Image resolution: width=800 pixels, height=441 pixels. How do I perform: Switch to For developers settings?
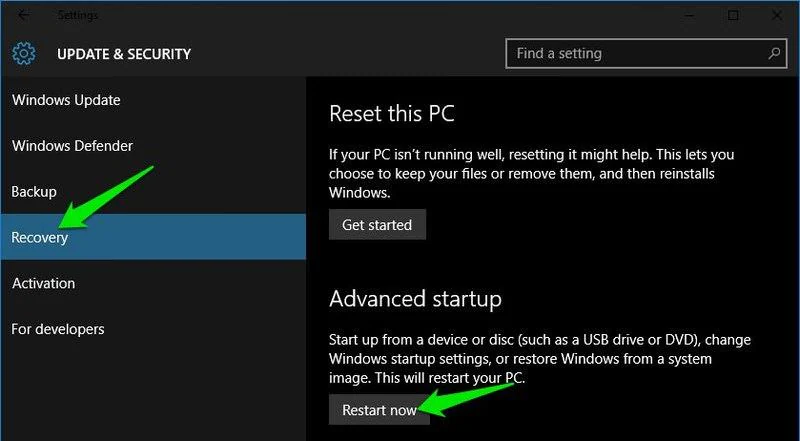click(58, 329)
